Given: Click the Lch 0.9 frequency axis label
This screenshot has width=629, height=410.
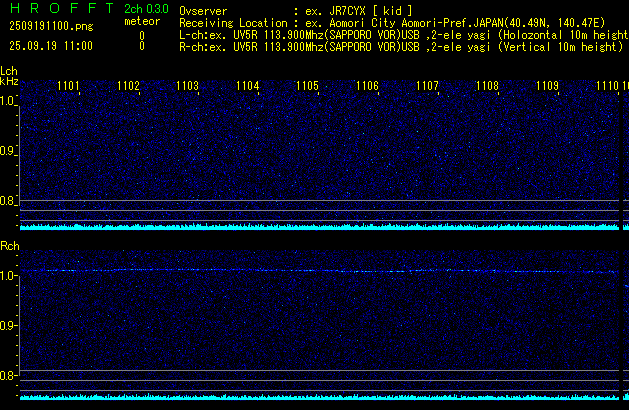Looking at the screenshot, I should coord(9,151).
